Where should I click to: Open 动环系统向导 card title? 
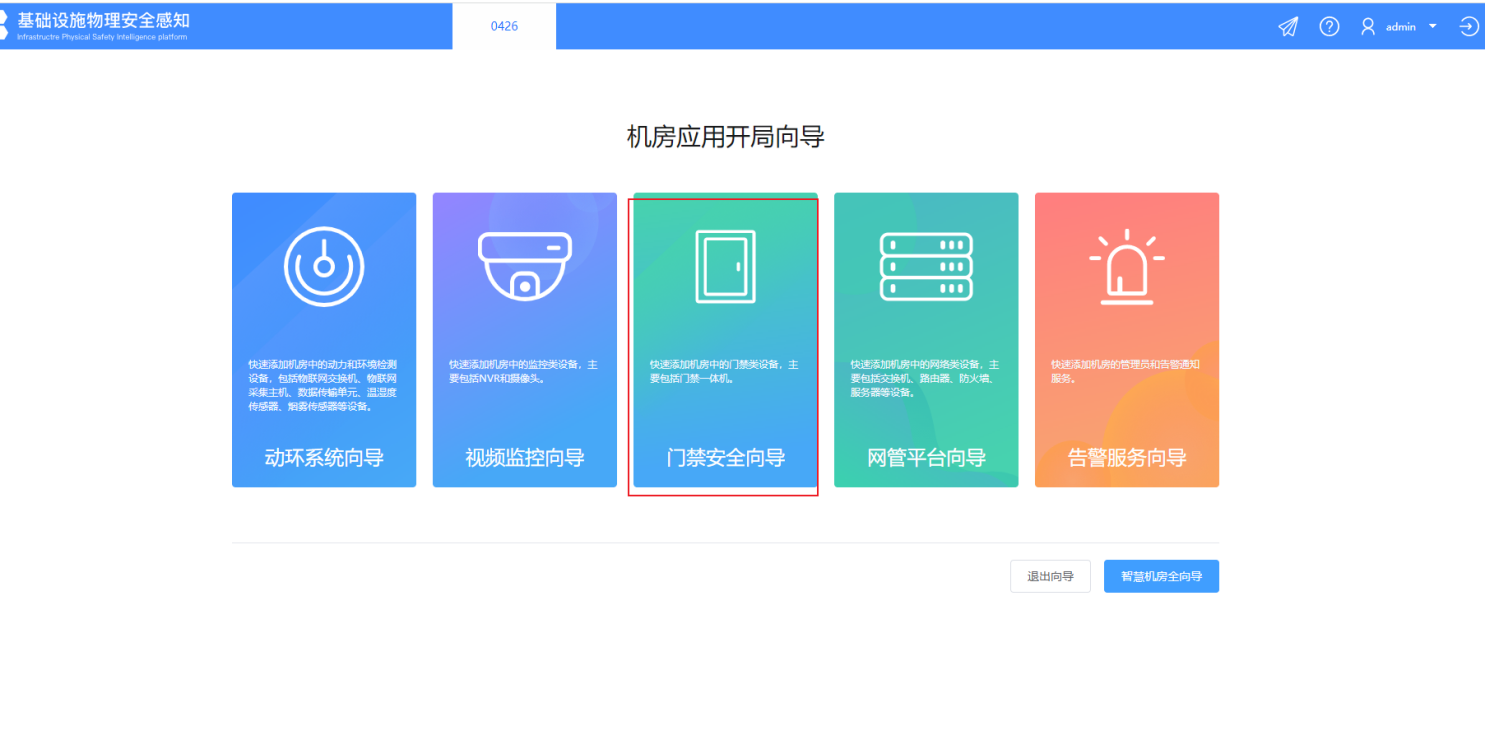tap(324, 458)
